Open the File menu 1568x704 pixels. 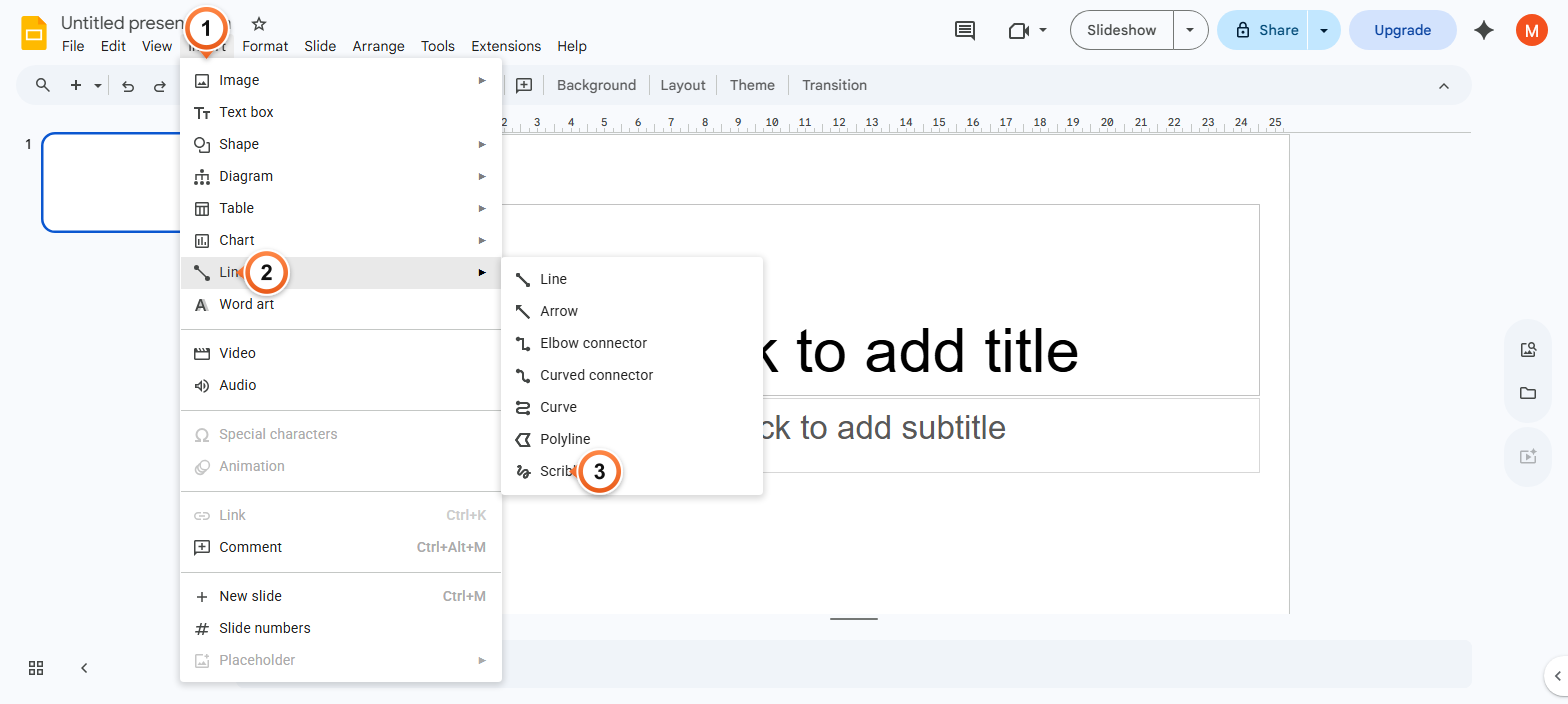click(73, 46)
